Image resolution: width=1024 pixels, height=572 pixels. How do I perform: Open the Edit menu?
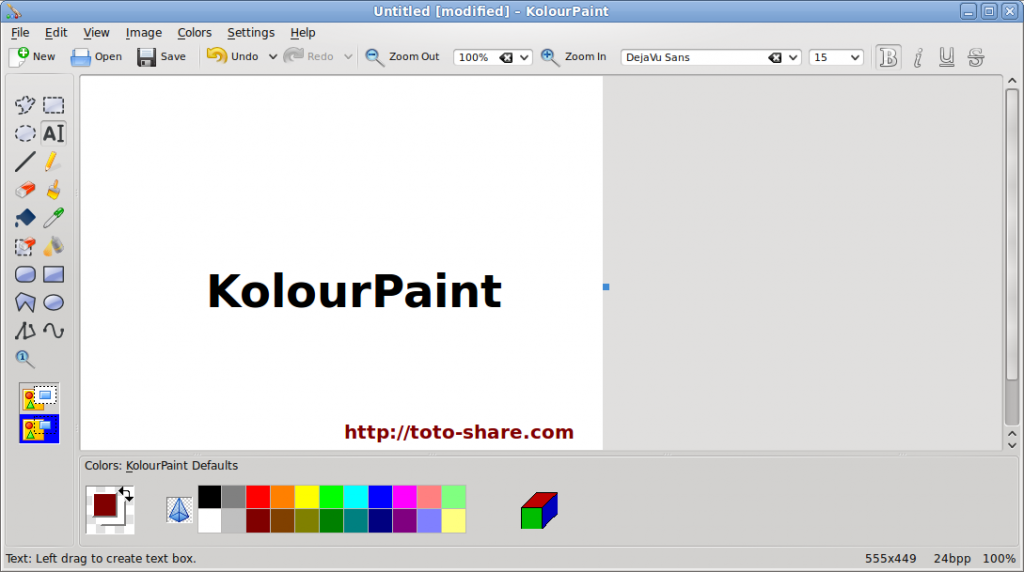click(x=56, y=33)
